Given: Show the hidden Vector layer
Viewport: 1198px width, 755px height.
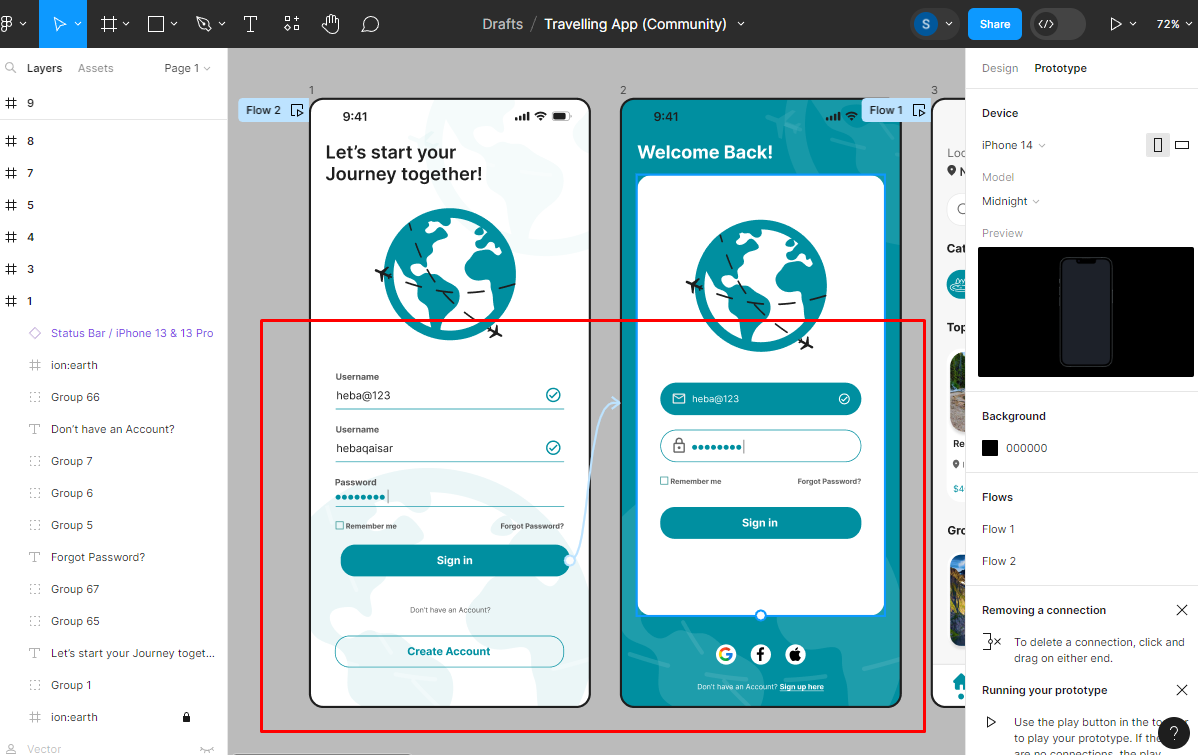Looking at the screenshot, I should (206, 750).
